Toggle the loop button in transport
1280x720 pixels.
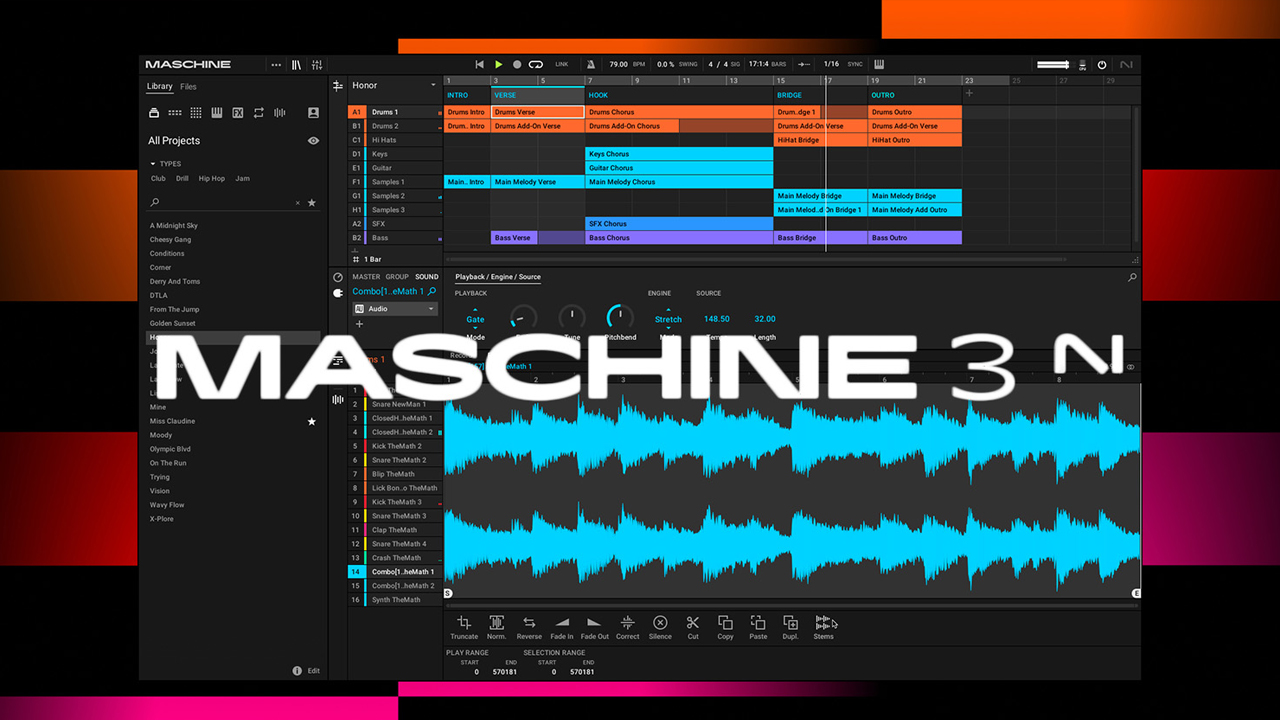point(536,65)
